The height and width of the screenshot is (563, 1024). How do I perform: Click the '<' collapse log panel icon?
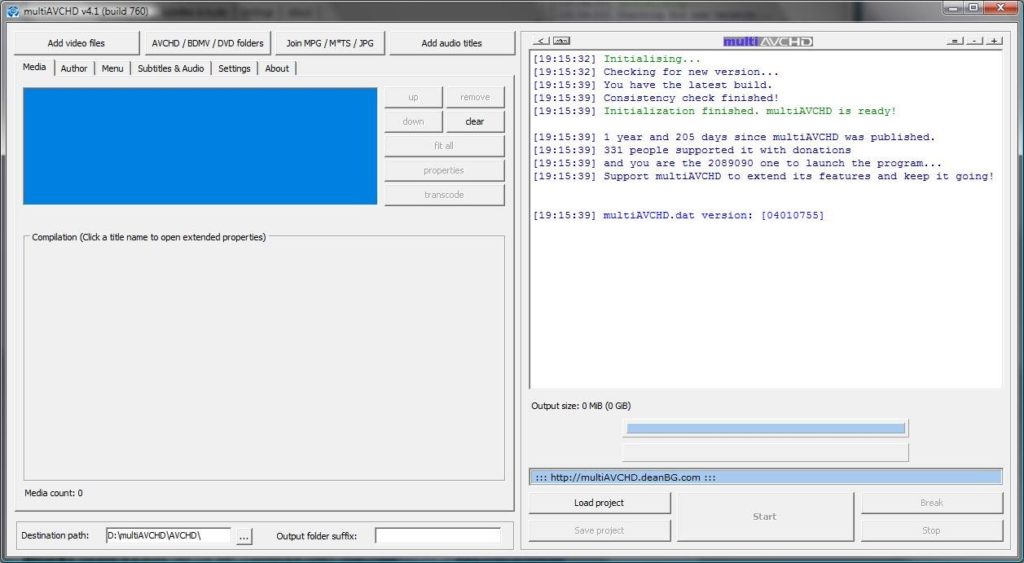coord(541,41)
